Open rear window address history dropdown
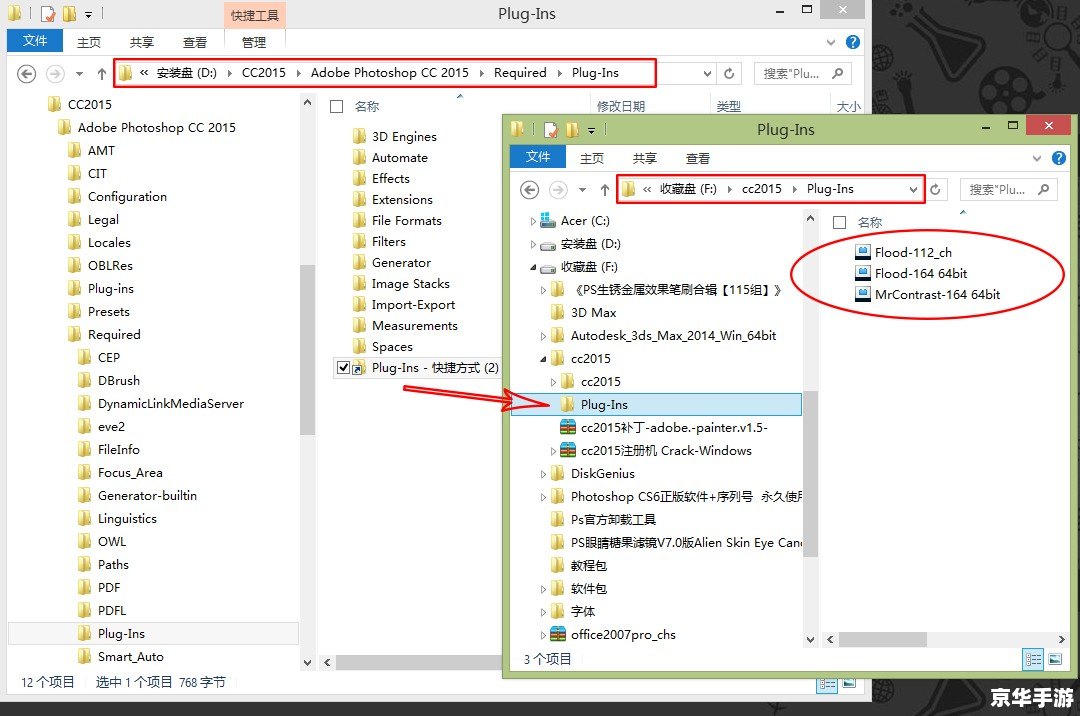Viewport: 1080px width, 716px height. (707, 73)
